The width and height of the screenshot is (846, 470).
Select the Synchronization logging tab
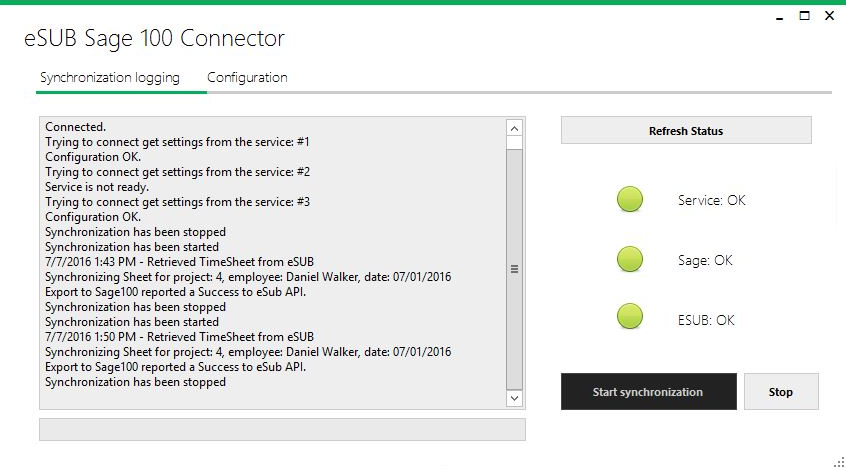pyautogui.click(x=110, y=78)
